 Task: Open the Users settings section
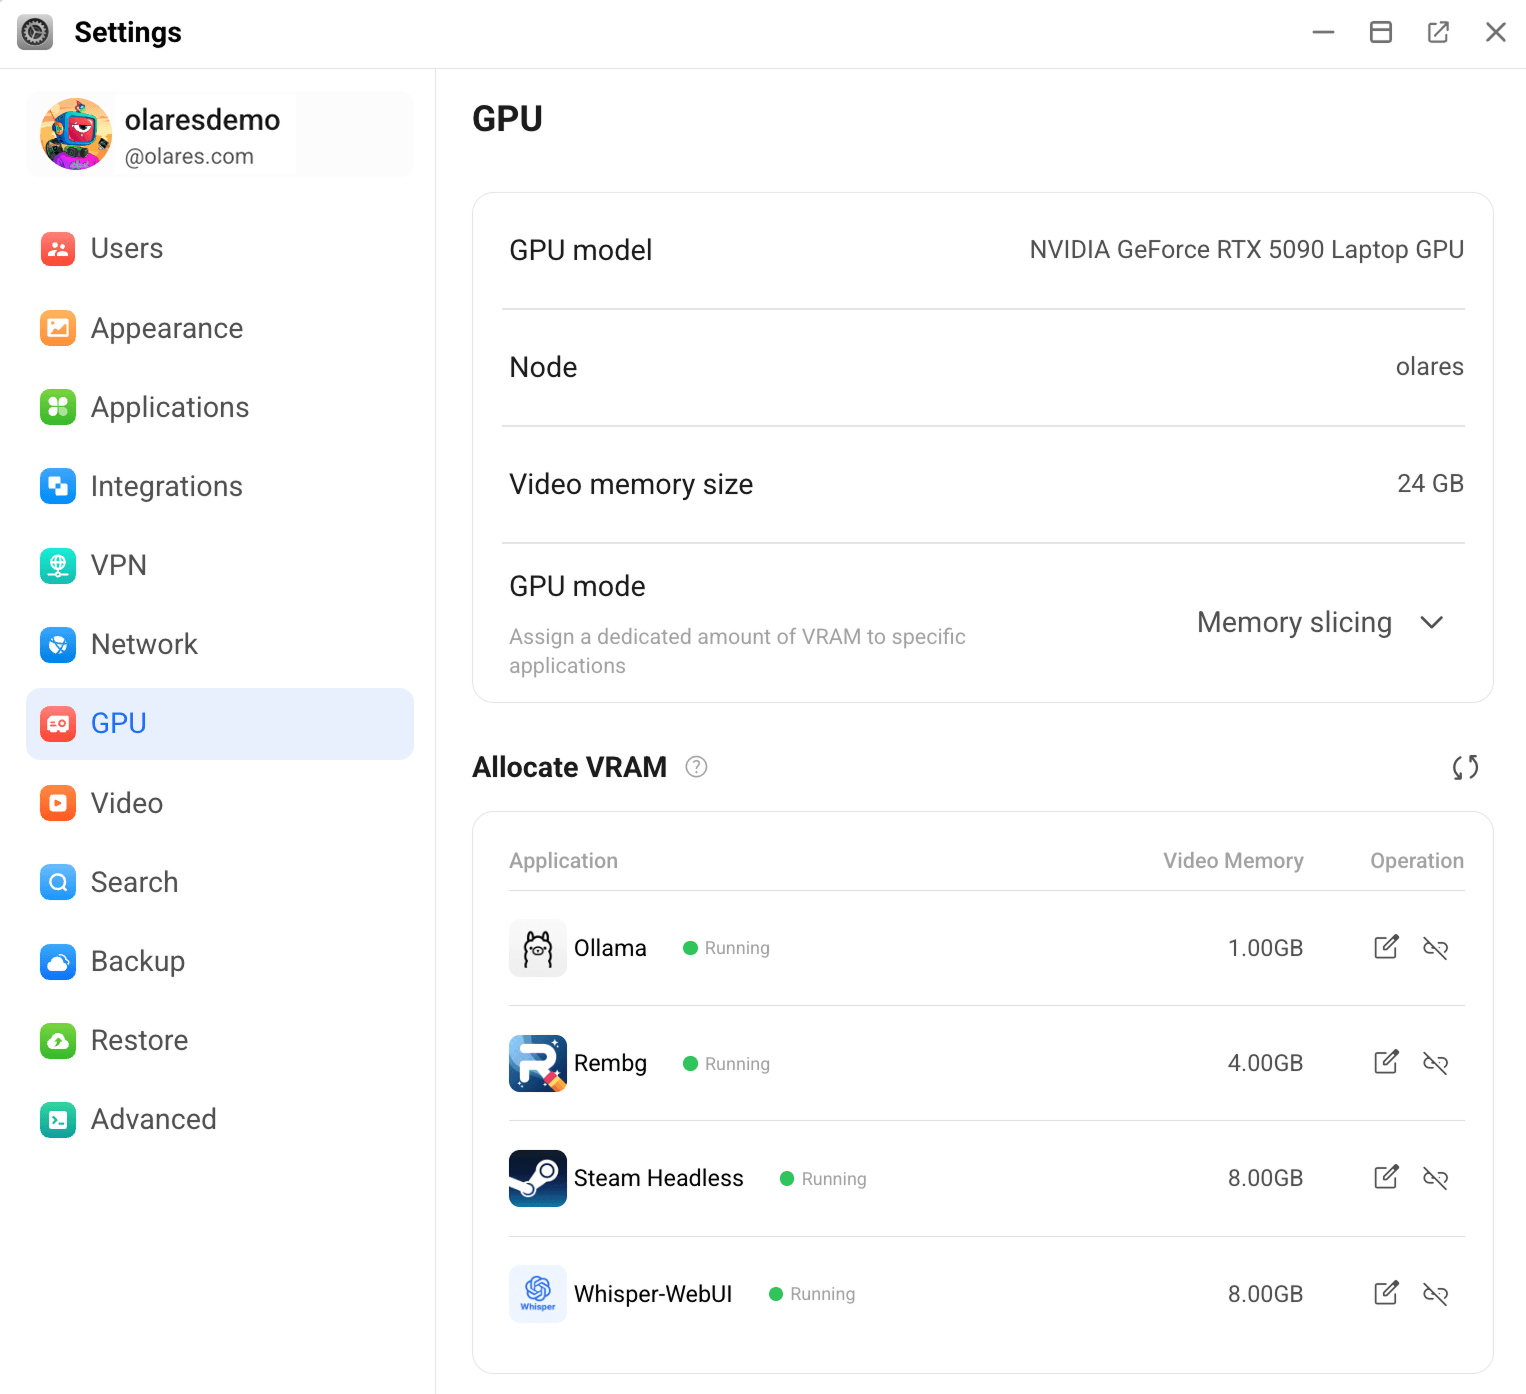(126, 248)
